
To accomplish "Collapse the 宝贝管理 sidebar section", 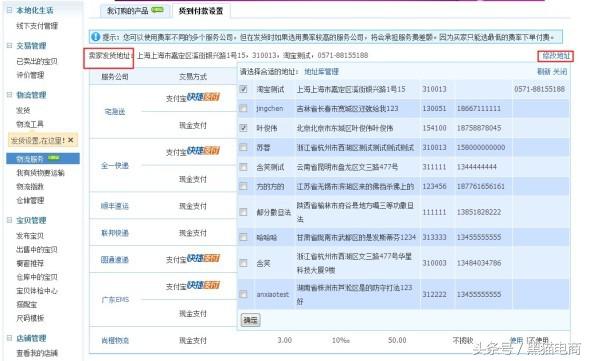I will pyautogui.click(x=9, y=220).
